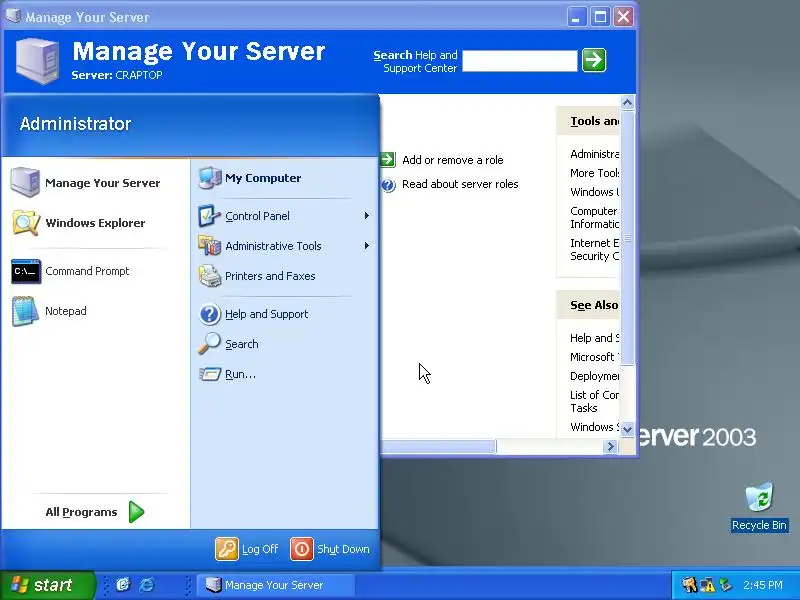Click the third system tray icon
The image size is (800, 600).
tap(725, 585)
